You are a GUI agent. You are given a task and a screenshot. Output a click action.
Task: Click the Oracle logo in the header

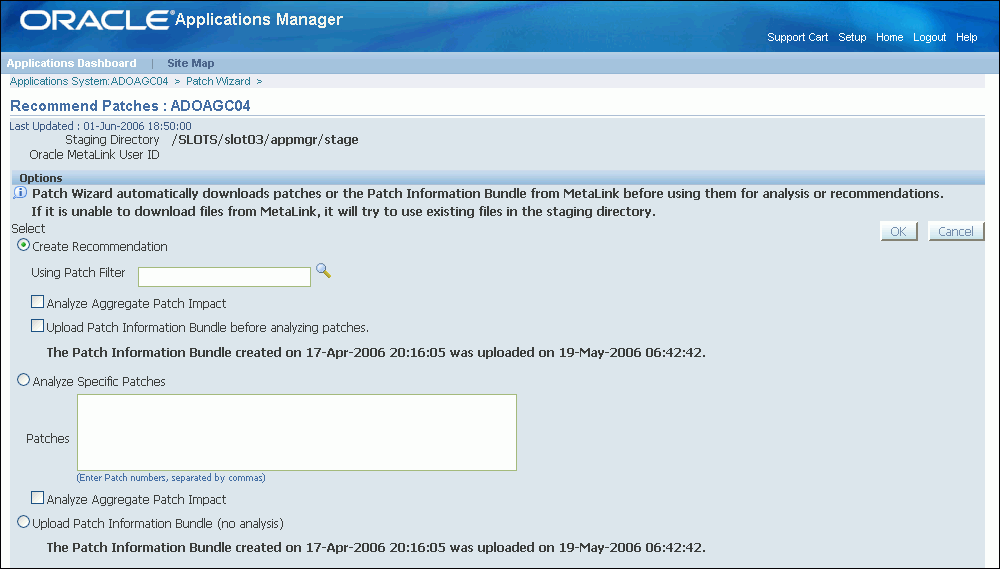96,20
